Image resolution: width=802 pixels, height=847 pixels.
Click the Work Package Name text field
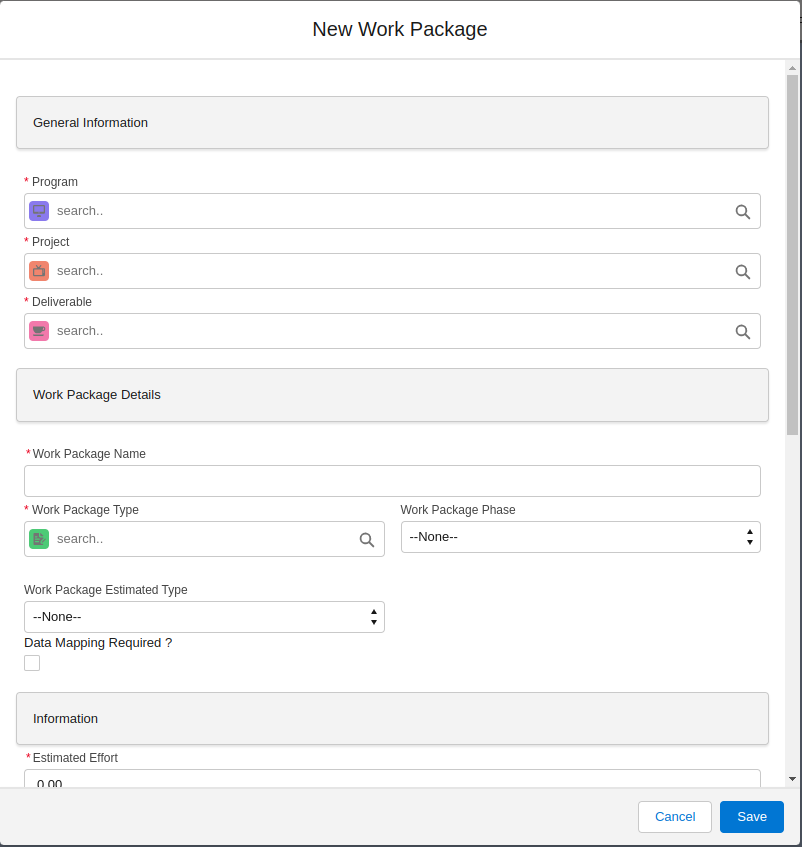pos(392,481)
